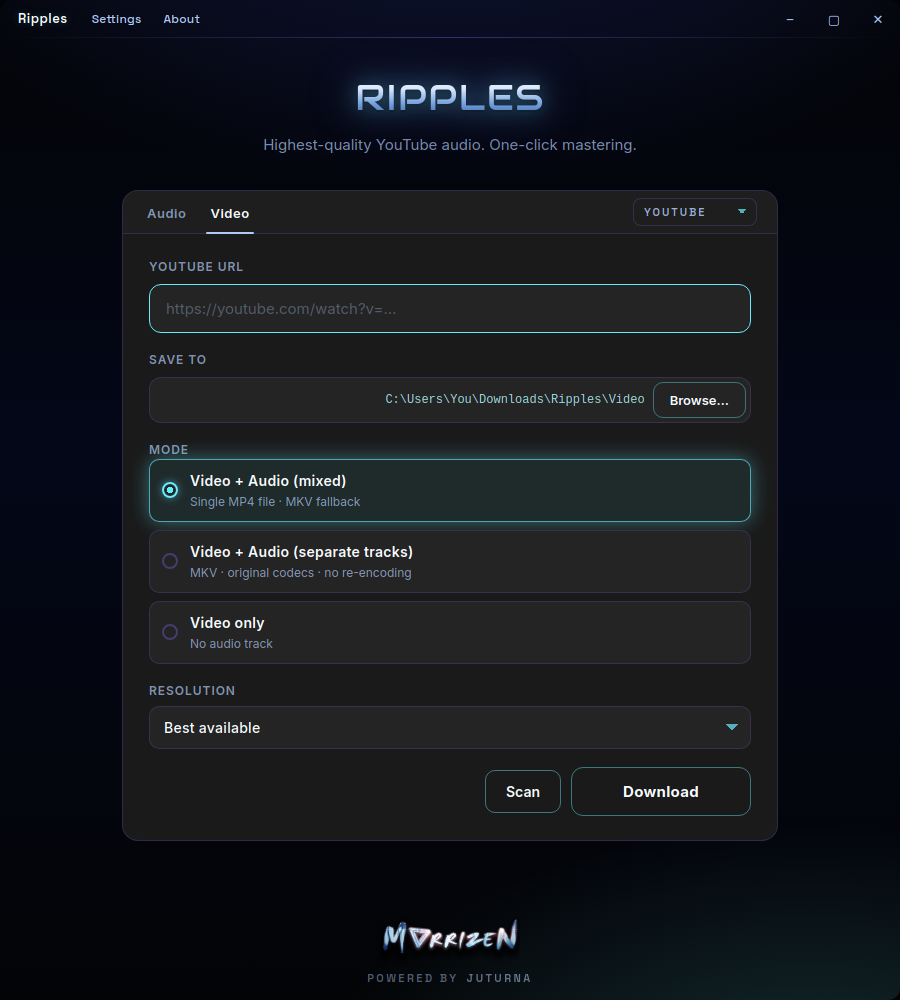900x1000 pixels.
Task: Minimize the Ripples window
Action: click(790, 20)
